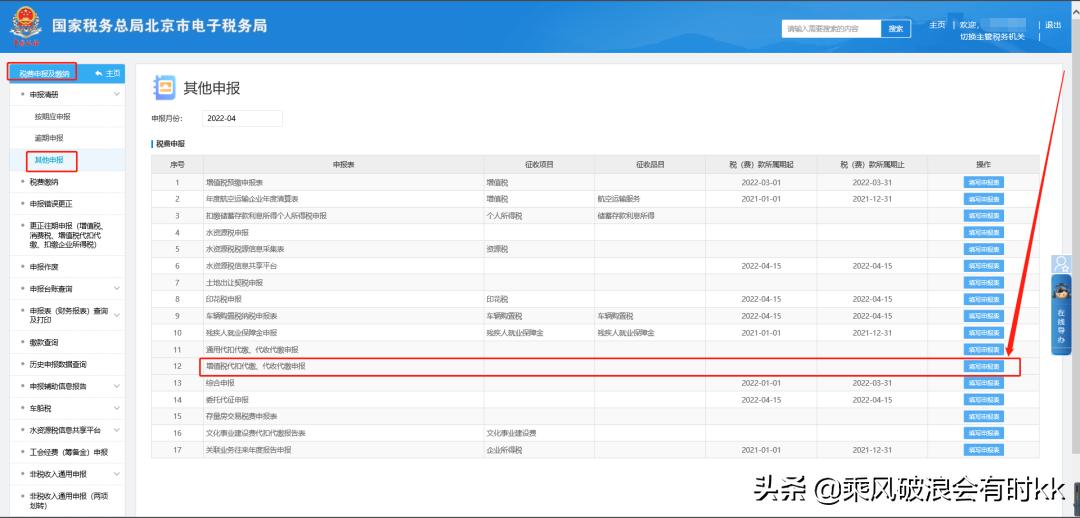Click 填写申报表 for row 6 水资源税信息共享平台
Screen dimensions: 1080x518
coord(984,265)
